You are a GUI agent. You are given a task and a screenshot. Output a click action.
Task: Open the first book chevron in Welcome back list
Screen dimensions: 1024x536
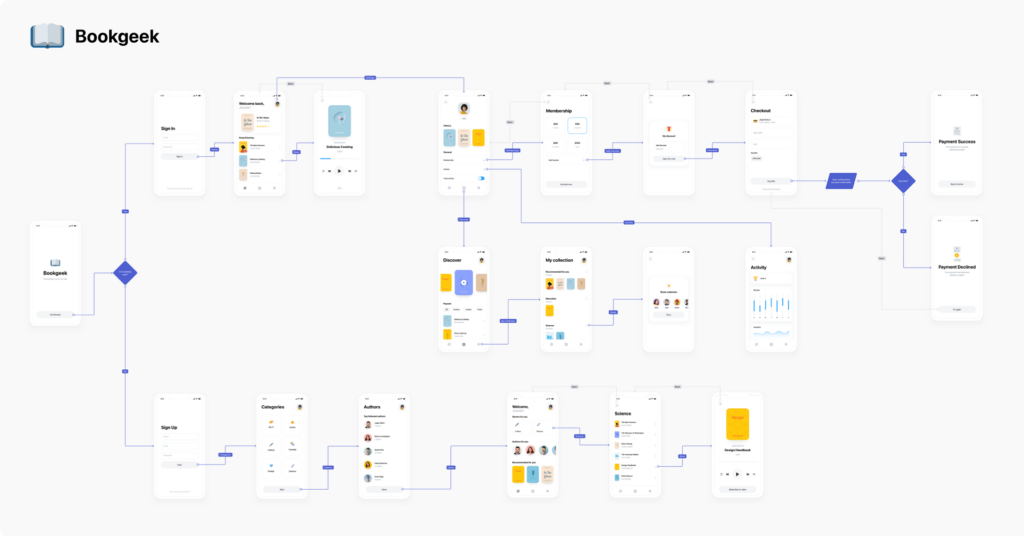click(281, 145)
